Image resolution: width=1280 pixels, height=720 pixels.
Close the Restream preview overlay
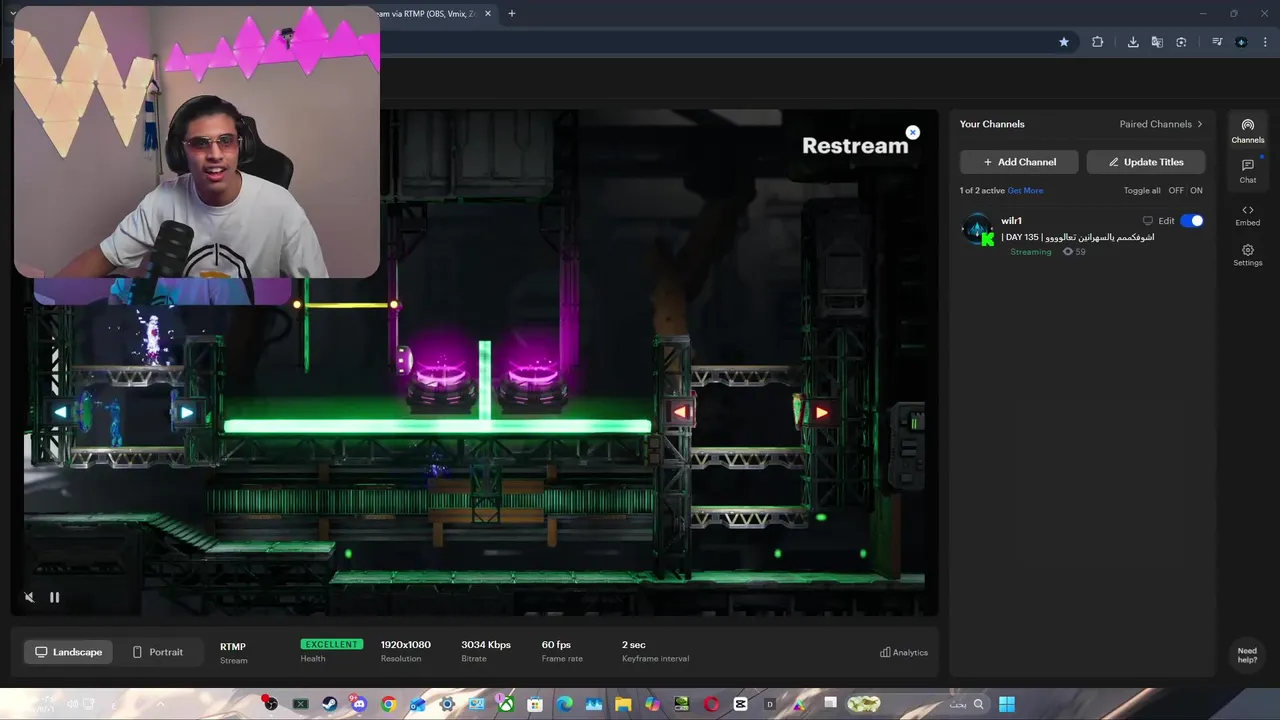912,132
